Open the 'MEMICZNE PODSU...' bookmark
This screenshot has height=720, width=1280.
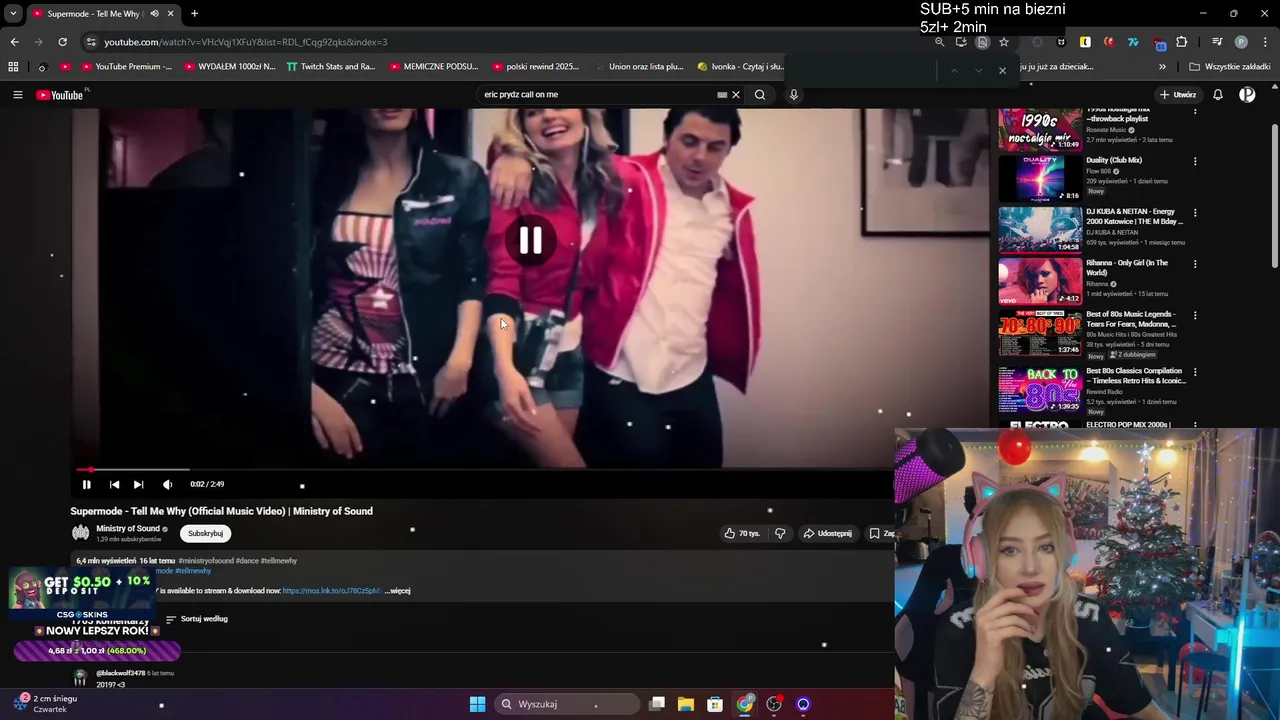point(434,67)
